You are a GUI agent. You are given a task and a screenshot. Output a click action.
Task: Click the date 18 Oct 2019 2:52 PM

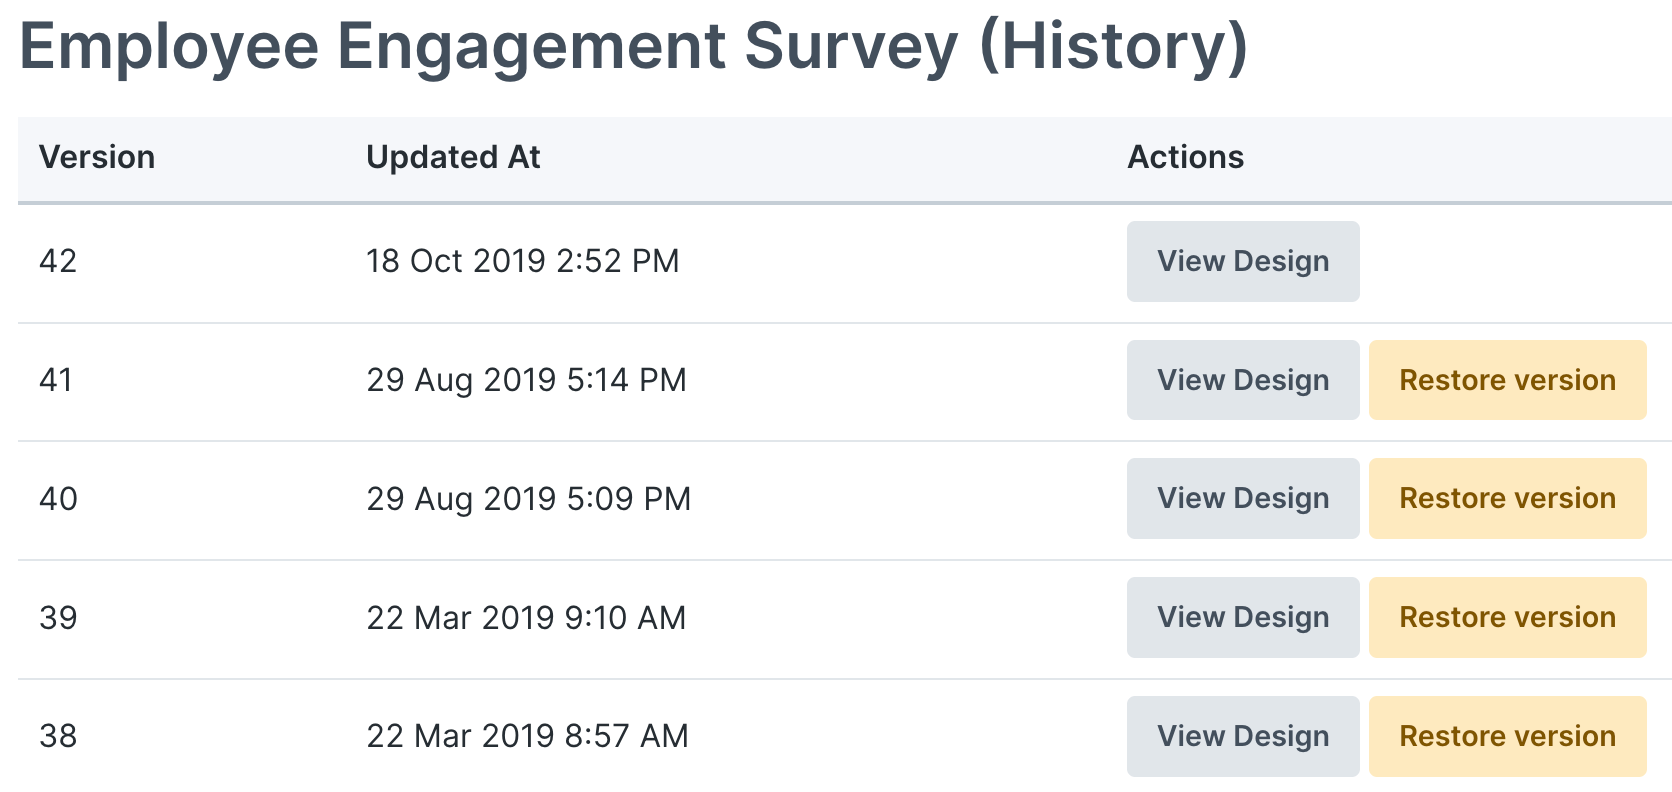click(522, 261)
